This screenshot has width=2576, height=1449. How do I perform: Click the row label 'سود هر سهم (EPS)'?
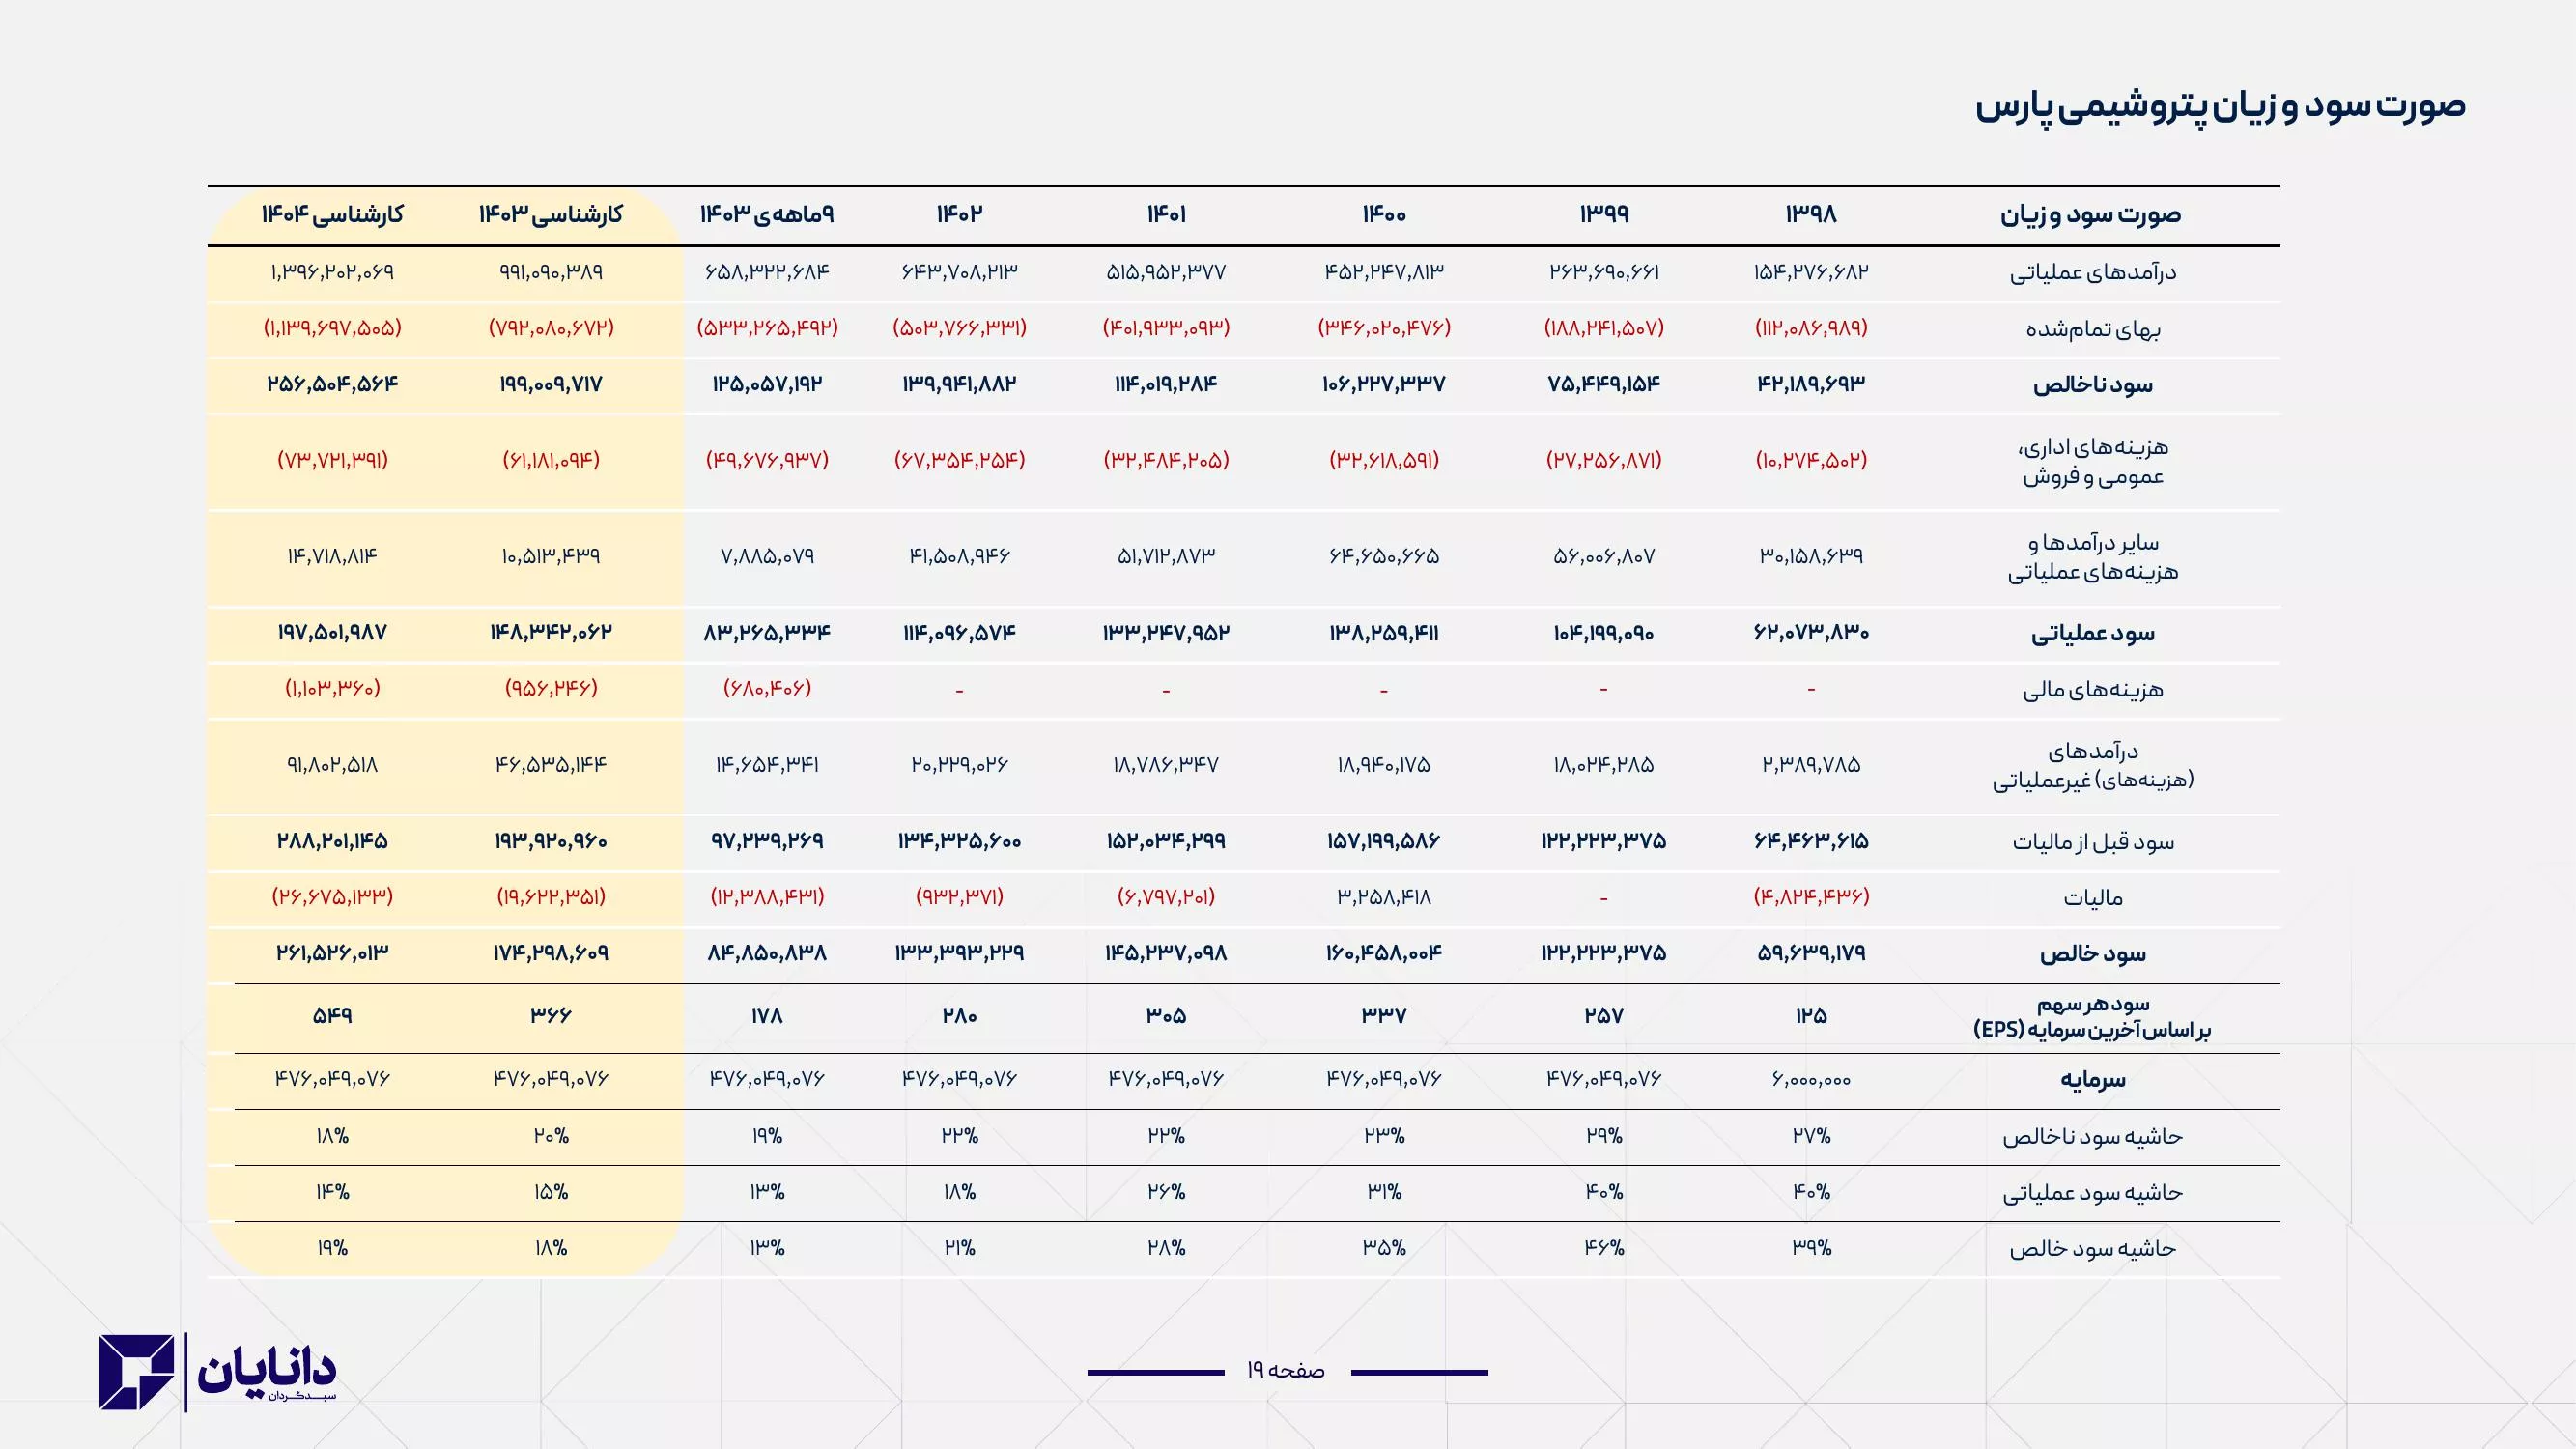(2093, 1017)
